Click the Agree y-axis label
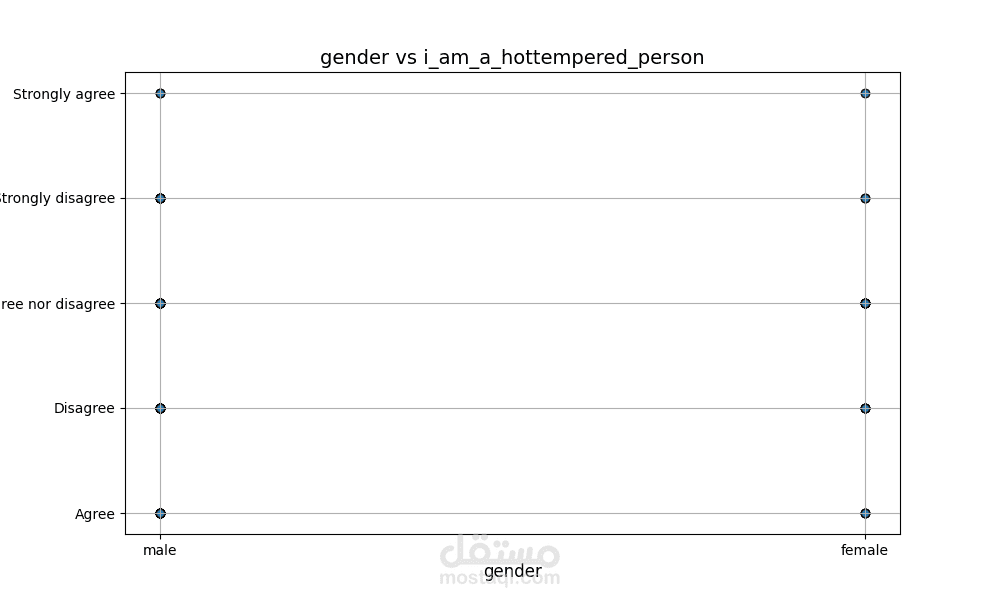Viewport: 1000px width, 600px height. point(95,514)
